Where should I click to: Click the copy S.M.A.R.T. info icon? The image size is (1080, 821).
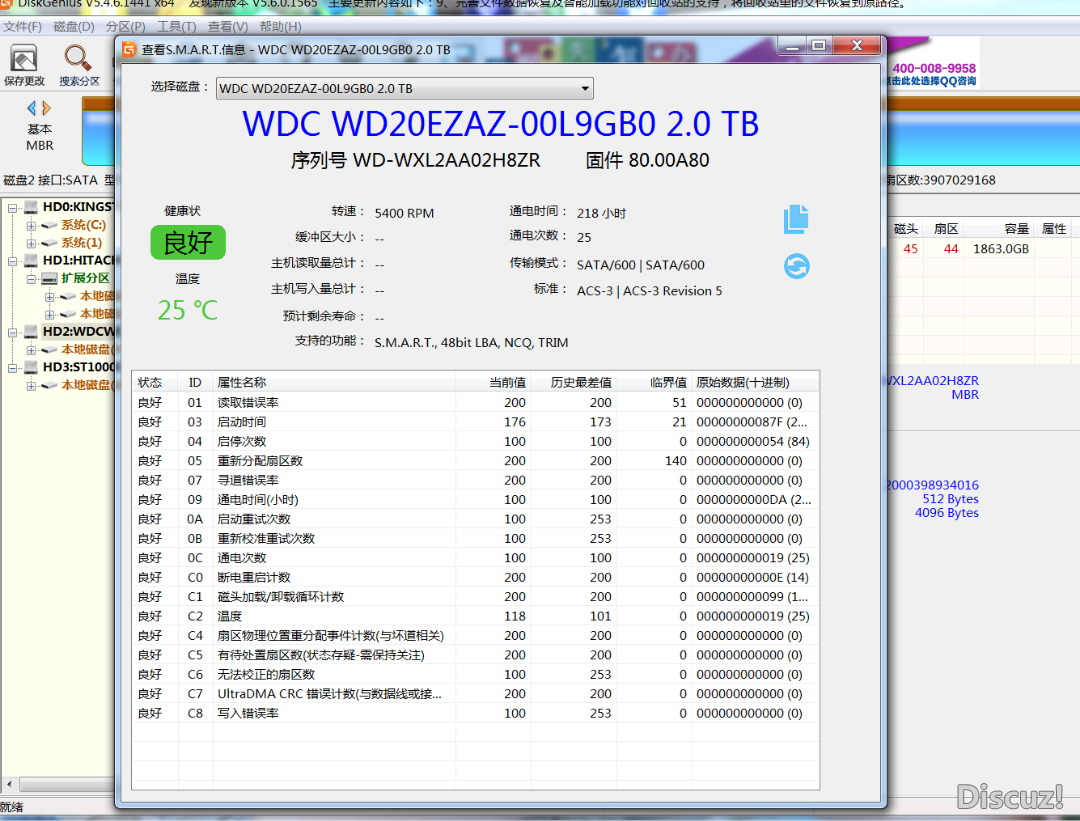(x=796, y=219)
